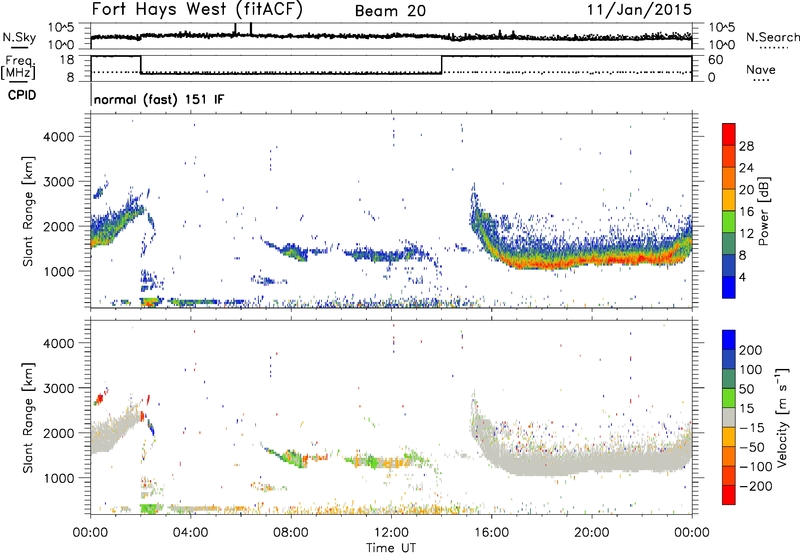Click the date '11/Jan/2015'
The width and height of the screenshot is (800, 554).
[639, 9]
